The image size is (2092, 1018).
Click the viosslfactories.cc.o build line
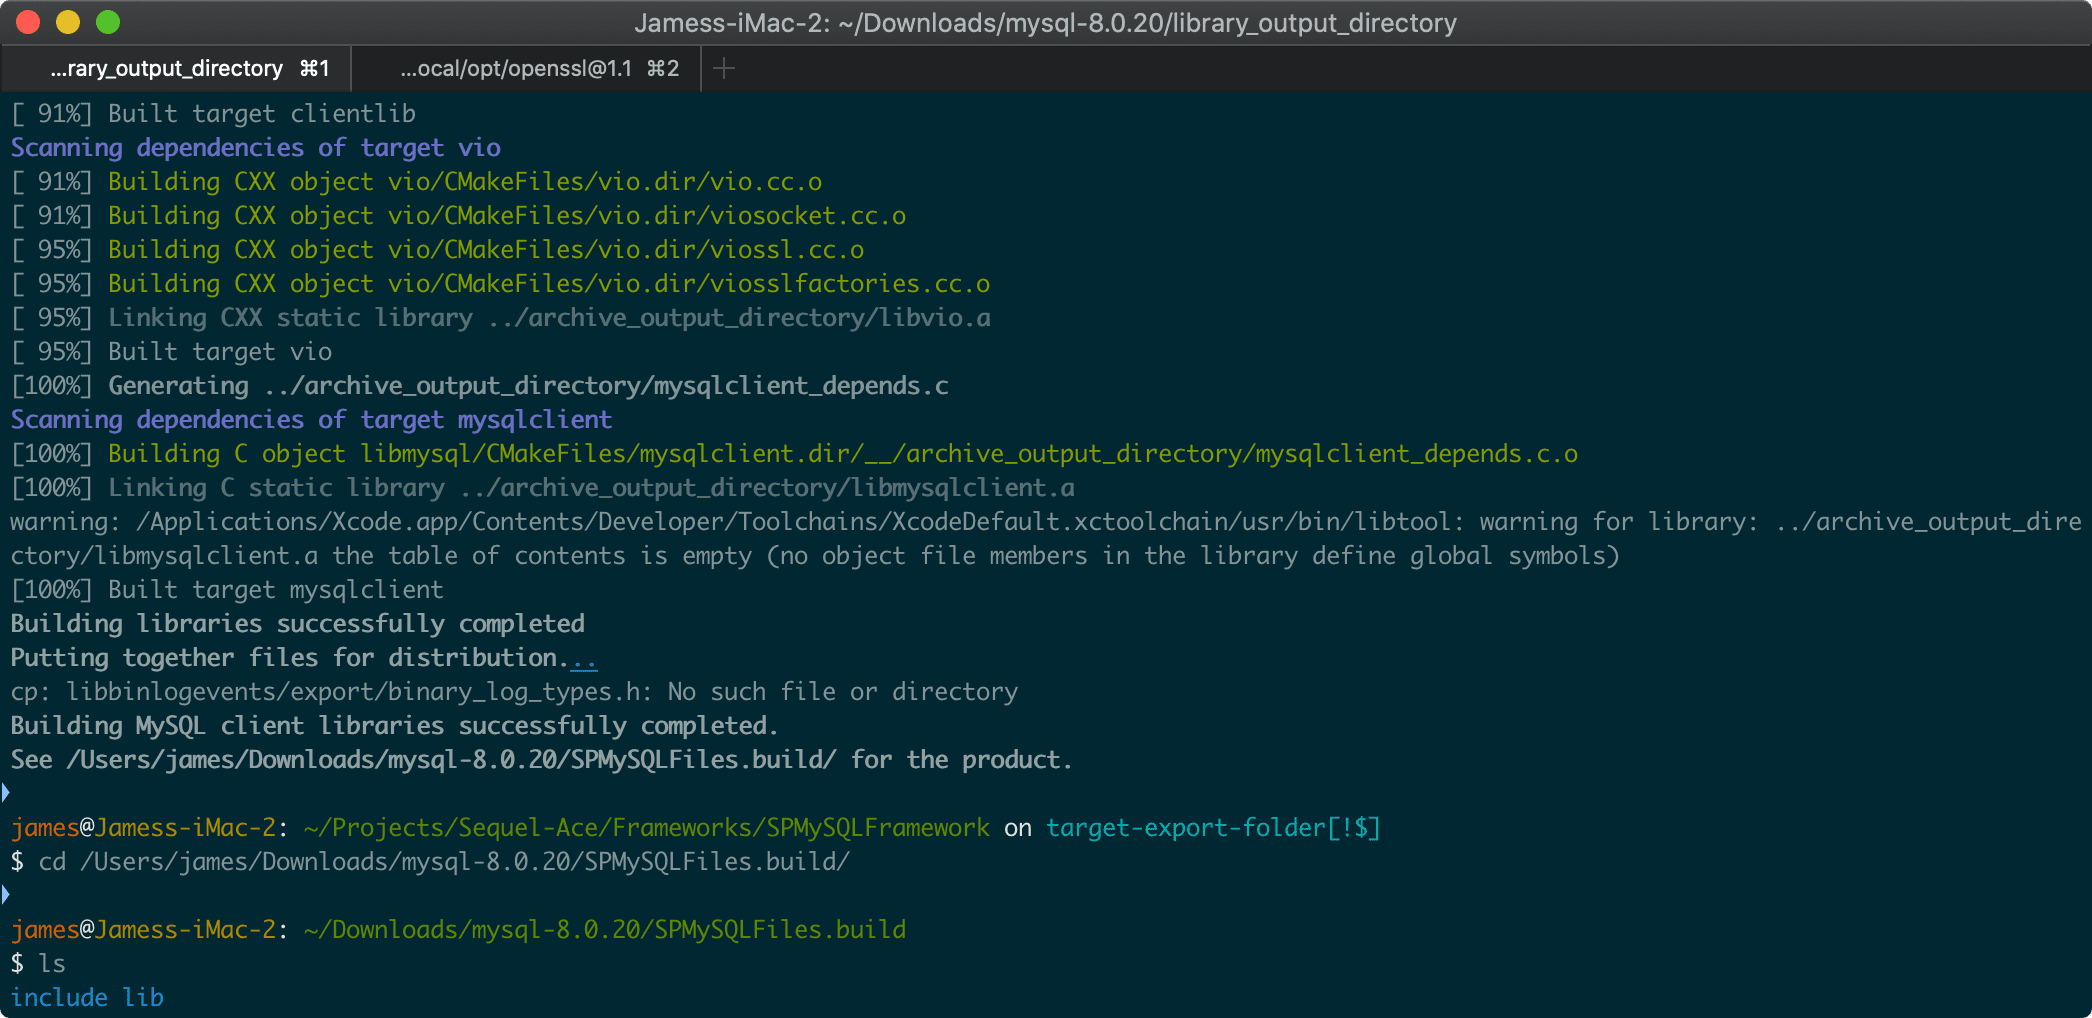tap(500, 284)
